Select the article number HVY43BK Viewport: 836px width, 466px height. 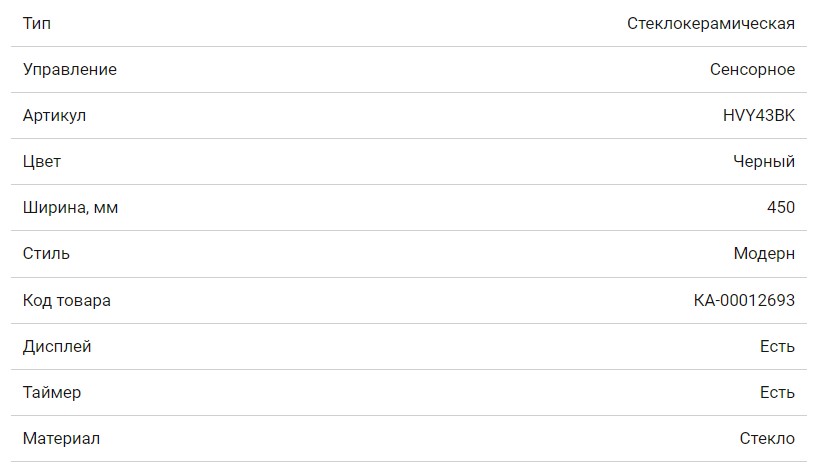click(x=758, y=115)
